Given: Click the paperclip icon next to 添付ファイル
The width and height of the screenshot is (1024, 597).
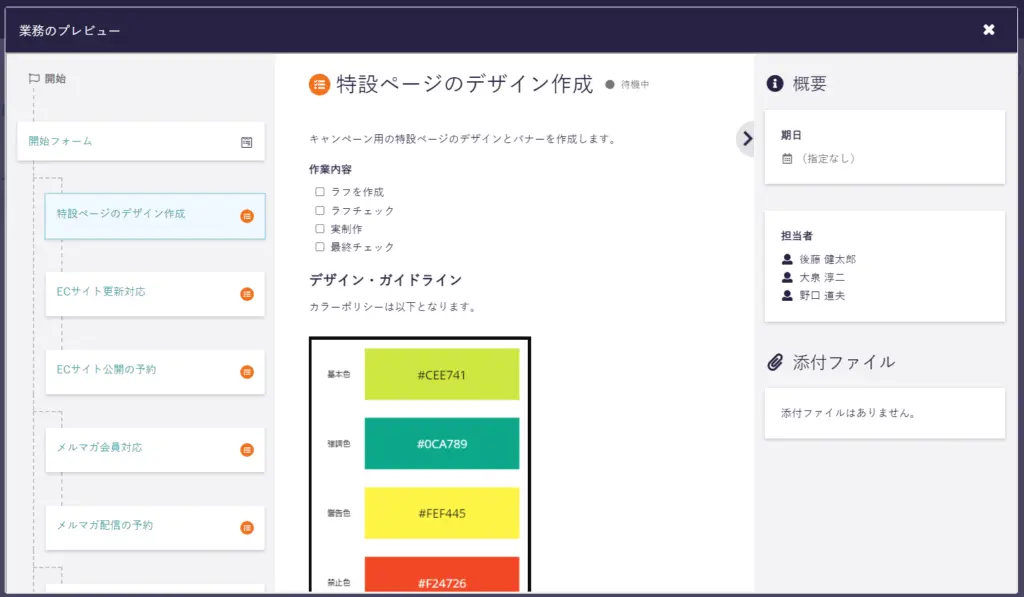Looking at the screenshot, I should pos(774,362).
